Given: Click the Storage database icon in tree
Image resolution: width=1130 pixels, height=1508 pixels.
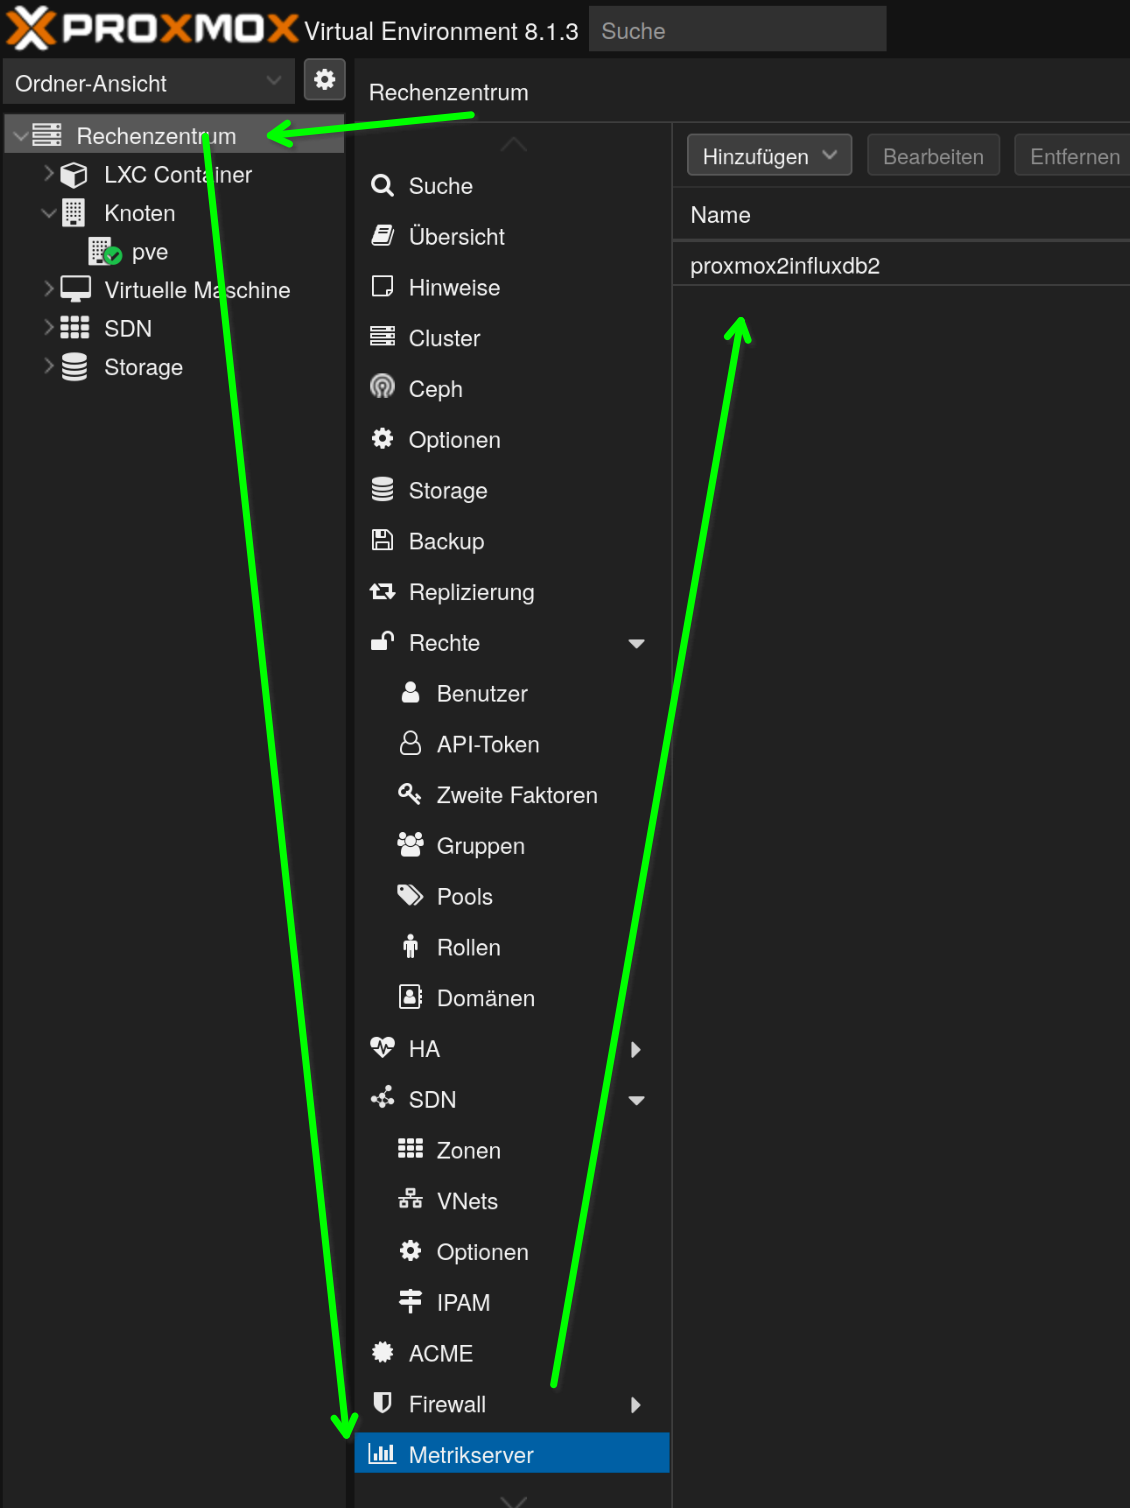Looking at the screenshot, I should pos(75,367).
